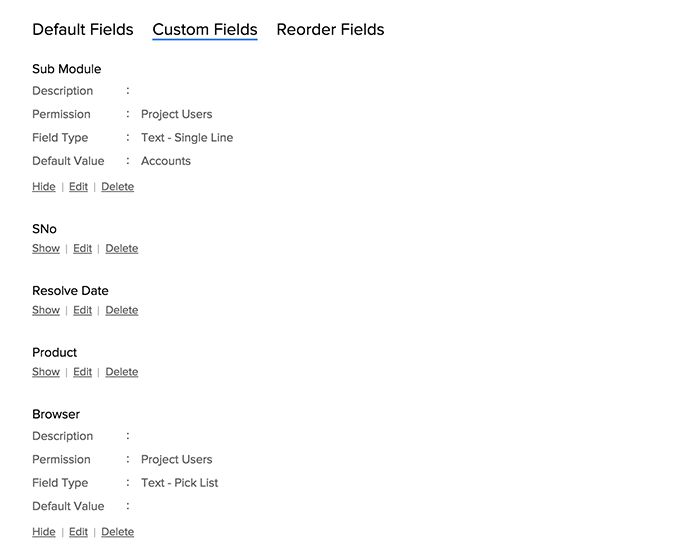
Task: Edit the Browser field
Action: coord(78,533)
